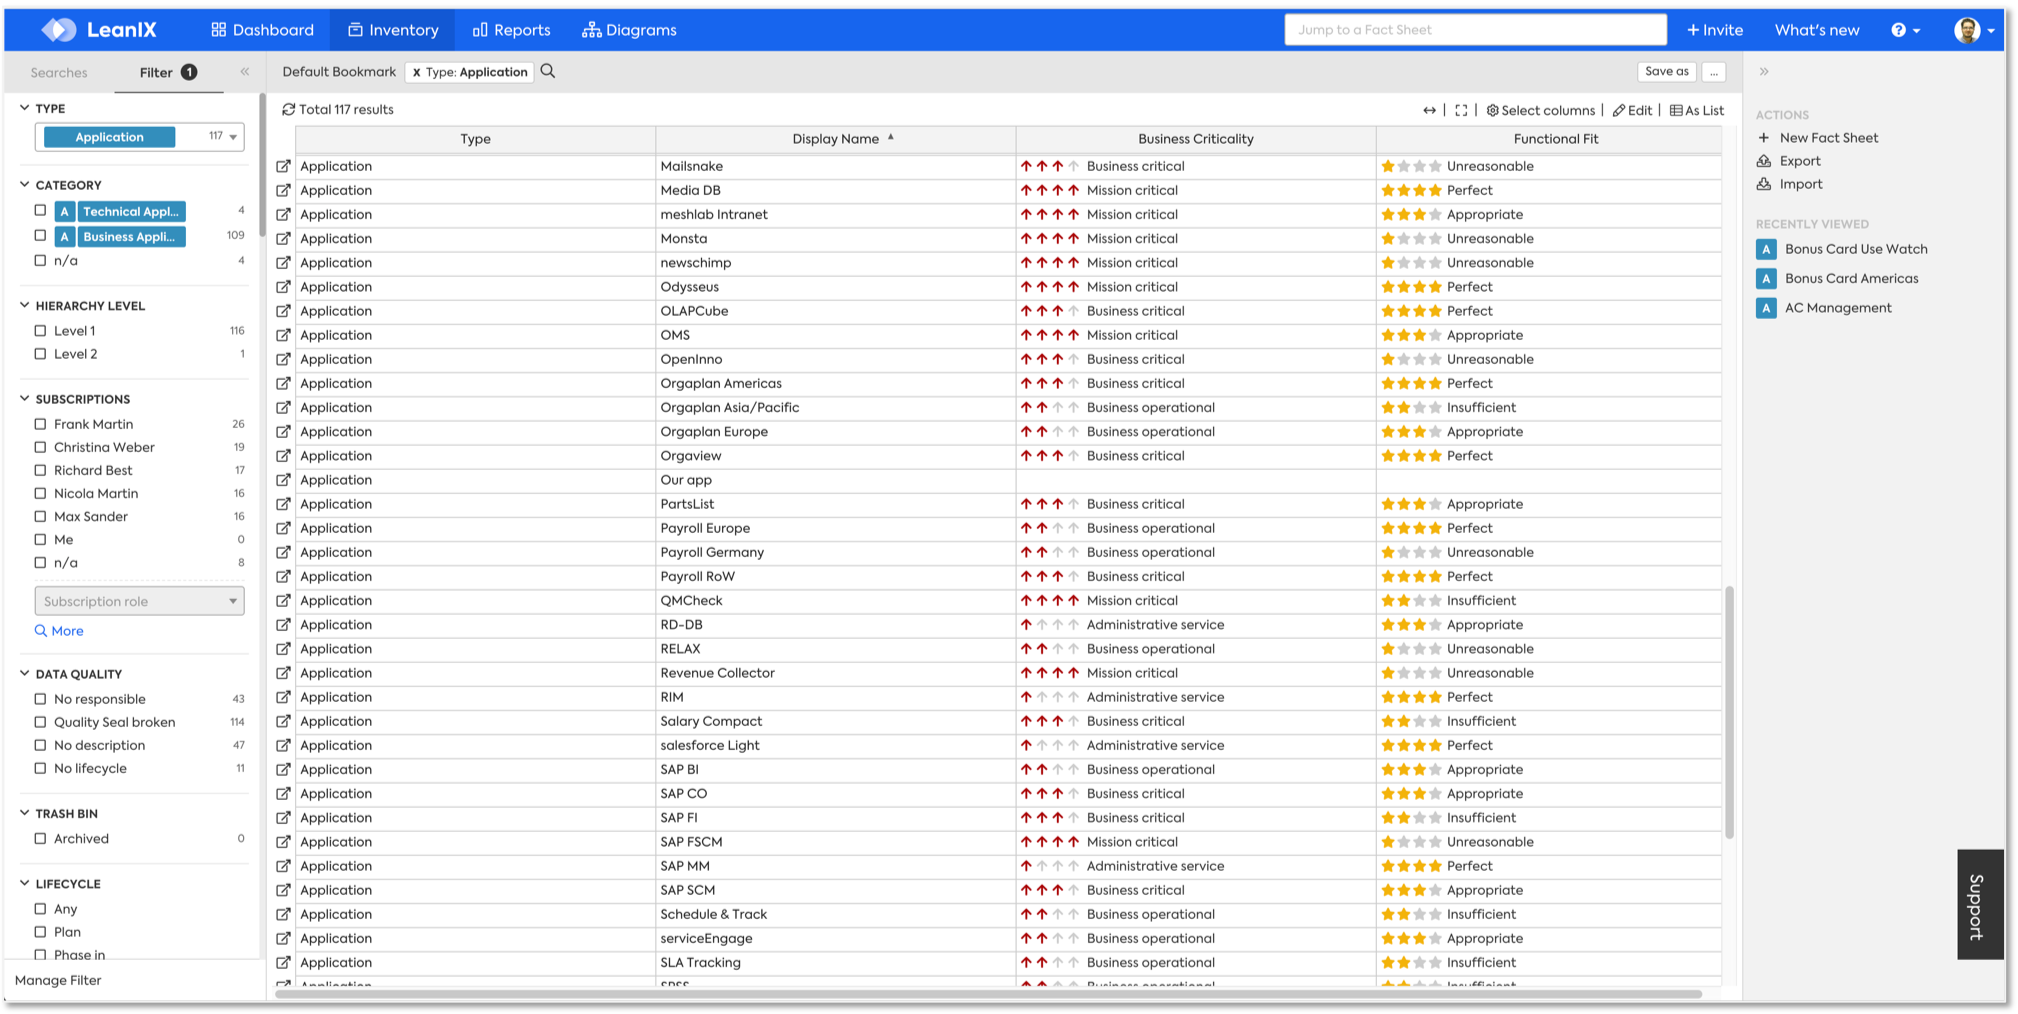The width and height of the screenshot is (2018, 1014).
Task: Collapse the right actions panel
Action: [1764, 72]
